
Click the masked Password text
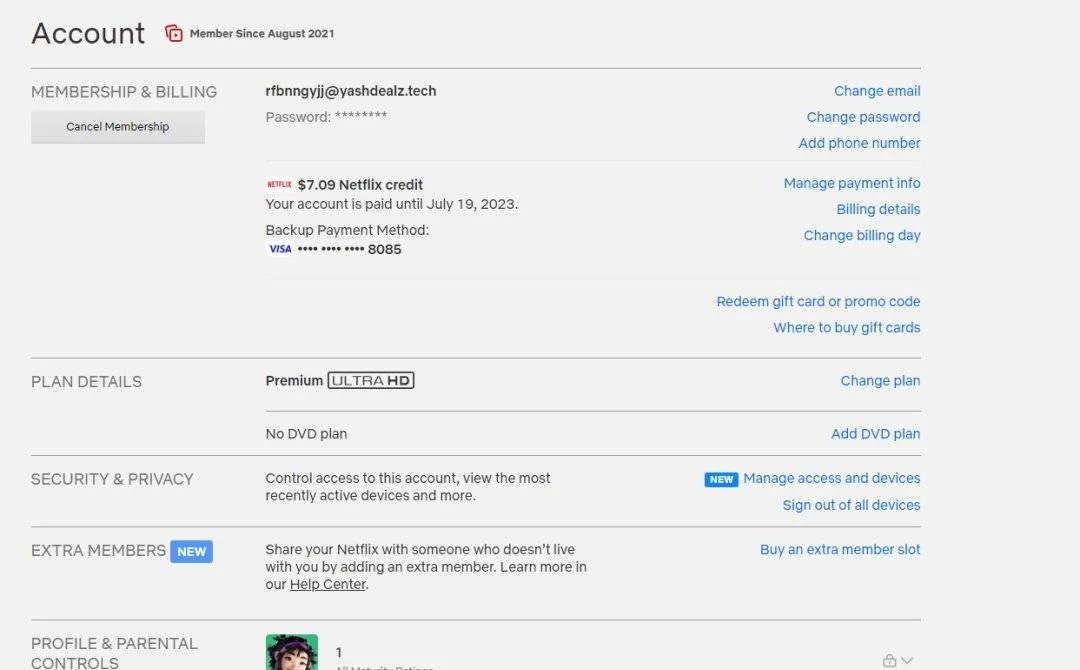click(x=326, y=117)
